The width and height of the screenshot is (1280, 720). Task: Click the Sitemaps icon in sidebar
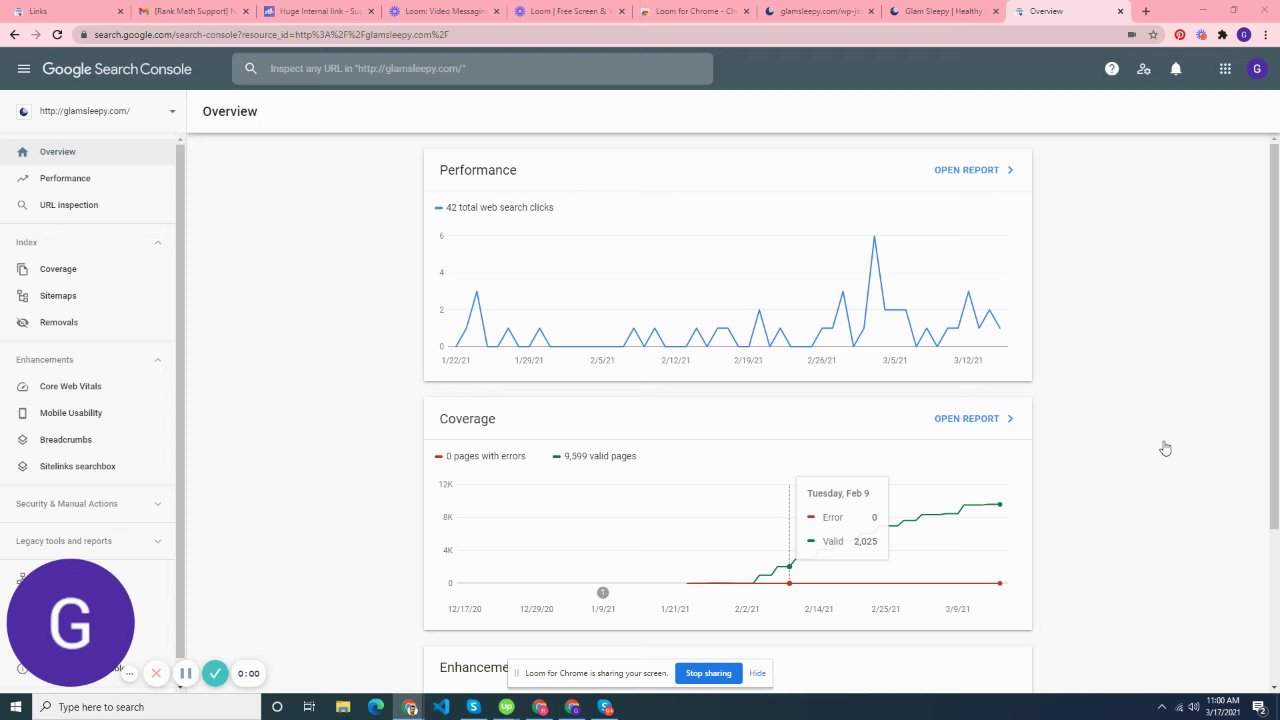coord(23,296)
